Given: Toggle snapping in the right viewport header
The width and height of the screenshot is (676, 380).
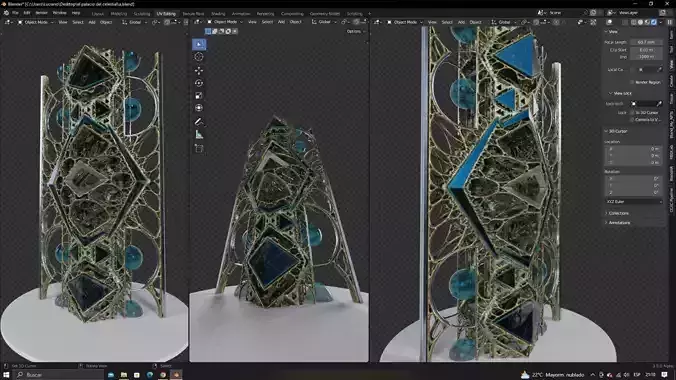Looking at the screenshot, I should click(536, 22).
